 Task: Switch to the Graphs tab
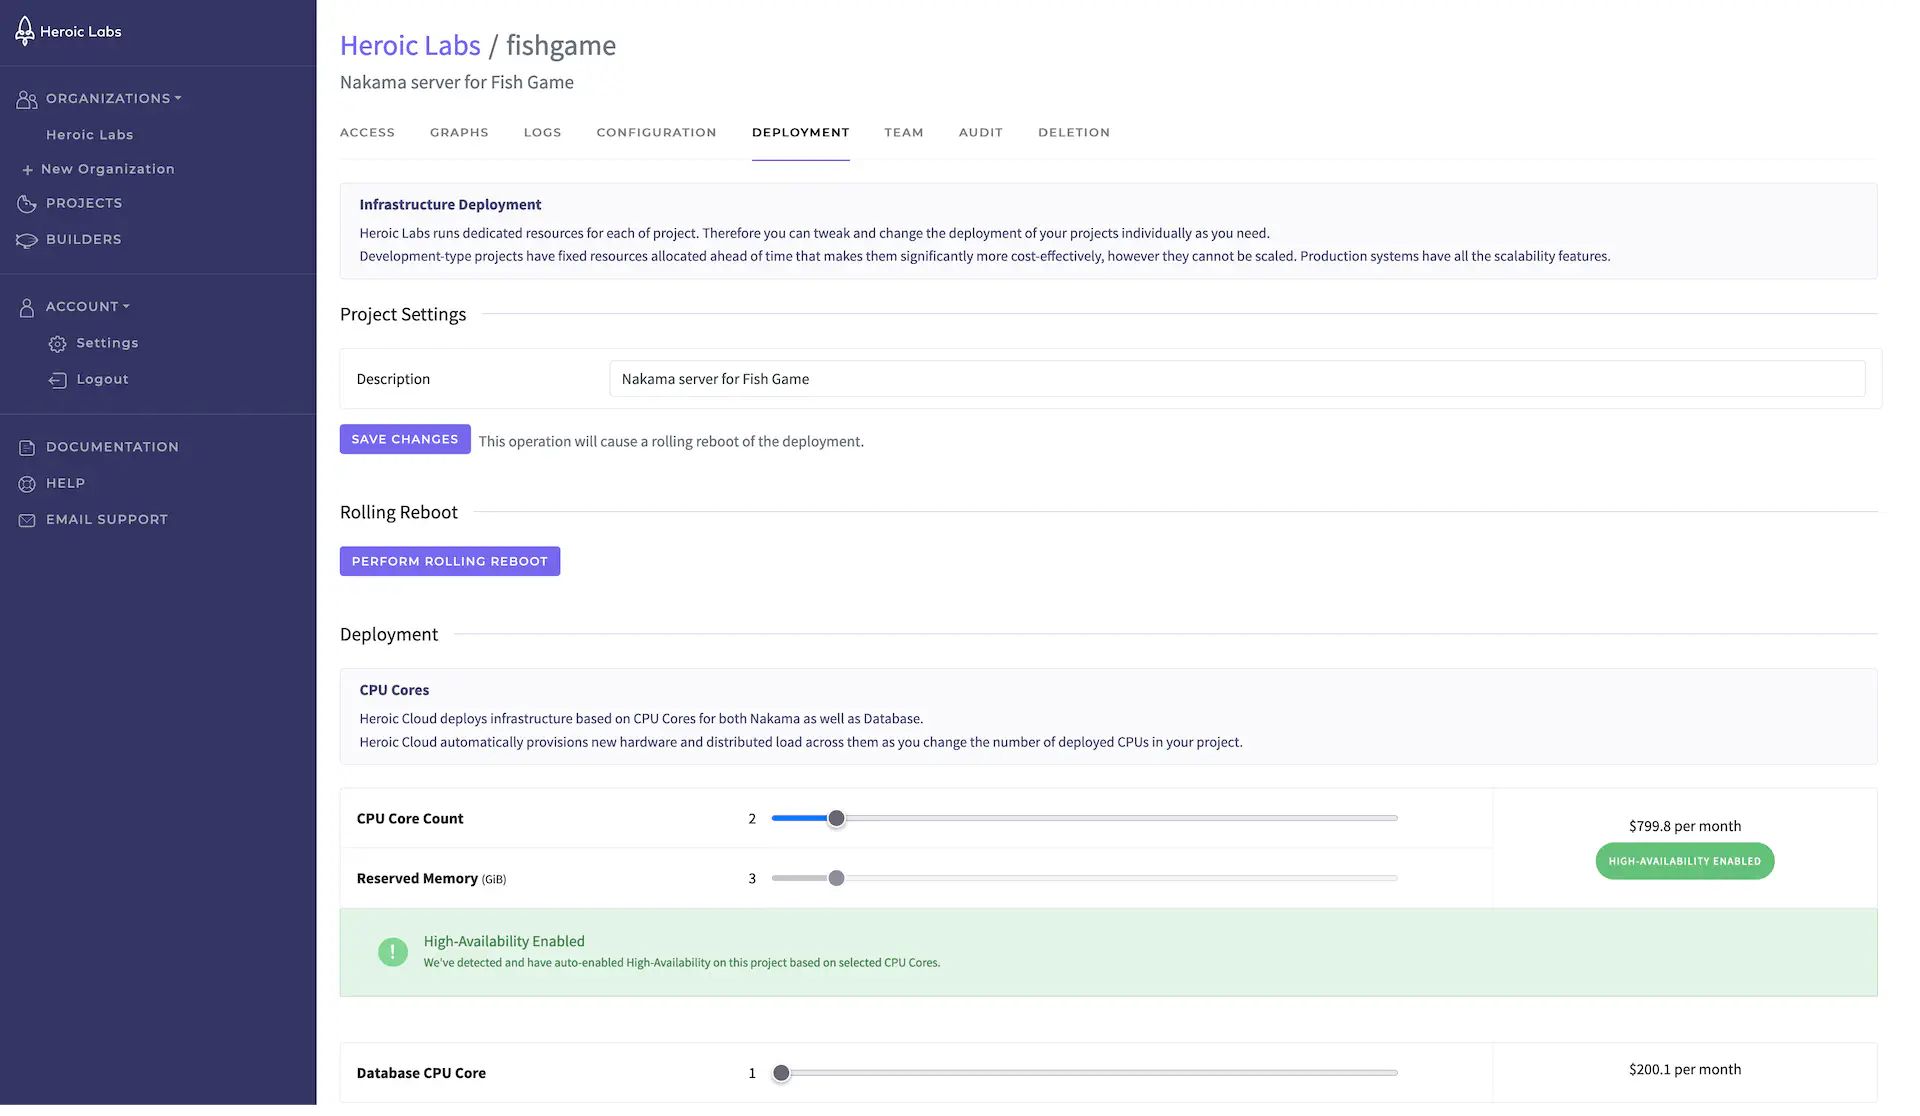coord(459,132)
